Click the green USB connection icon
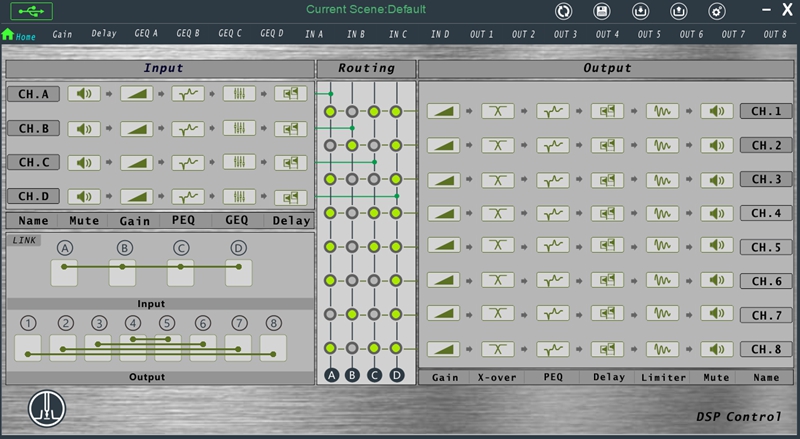 35,10
